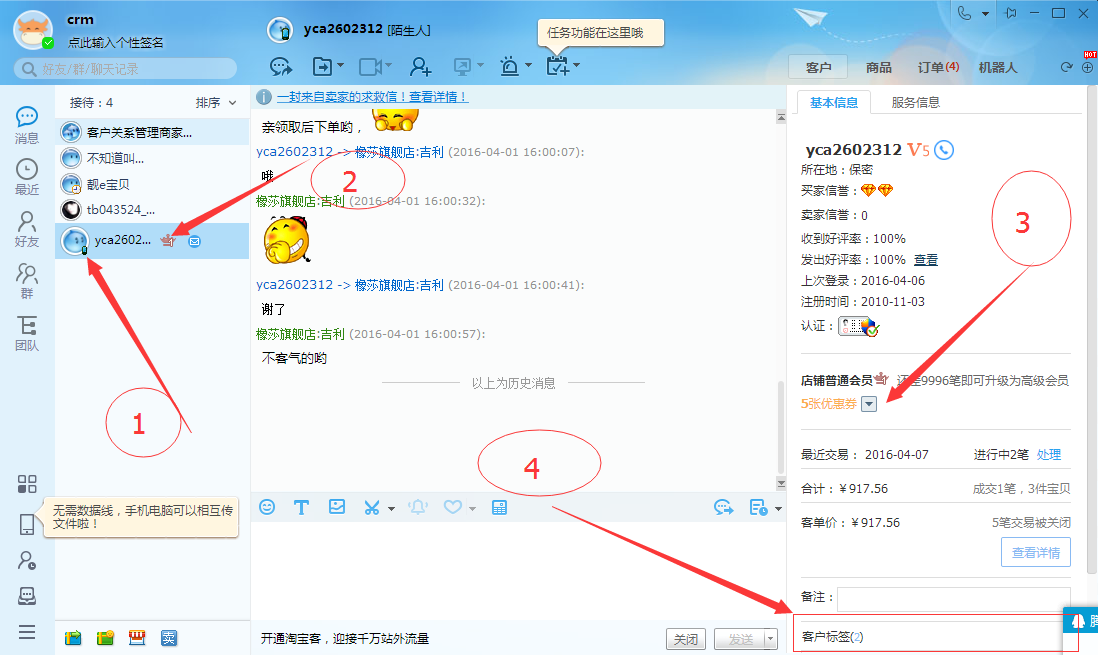Click the 查看详情 button
This screenshot has height=655, width=1098.
[x=1035, y=553]
